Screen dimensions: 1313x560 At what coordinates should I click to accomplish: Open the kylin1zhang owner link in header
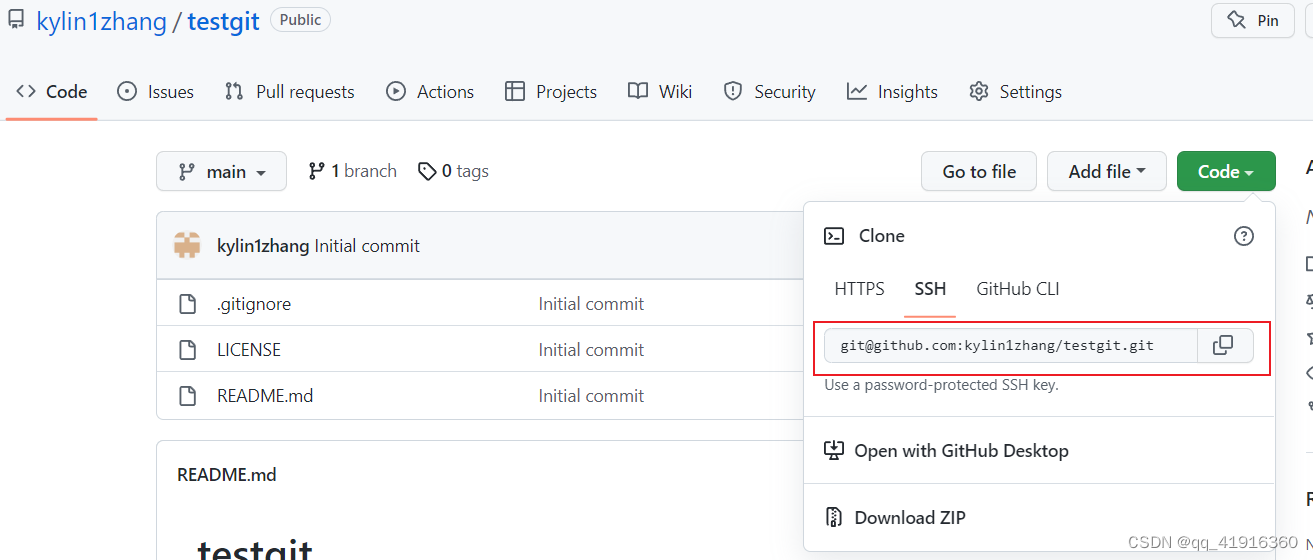click(x=101, y=21)
